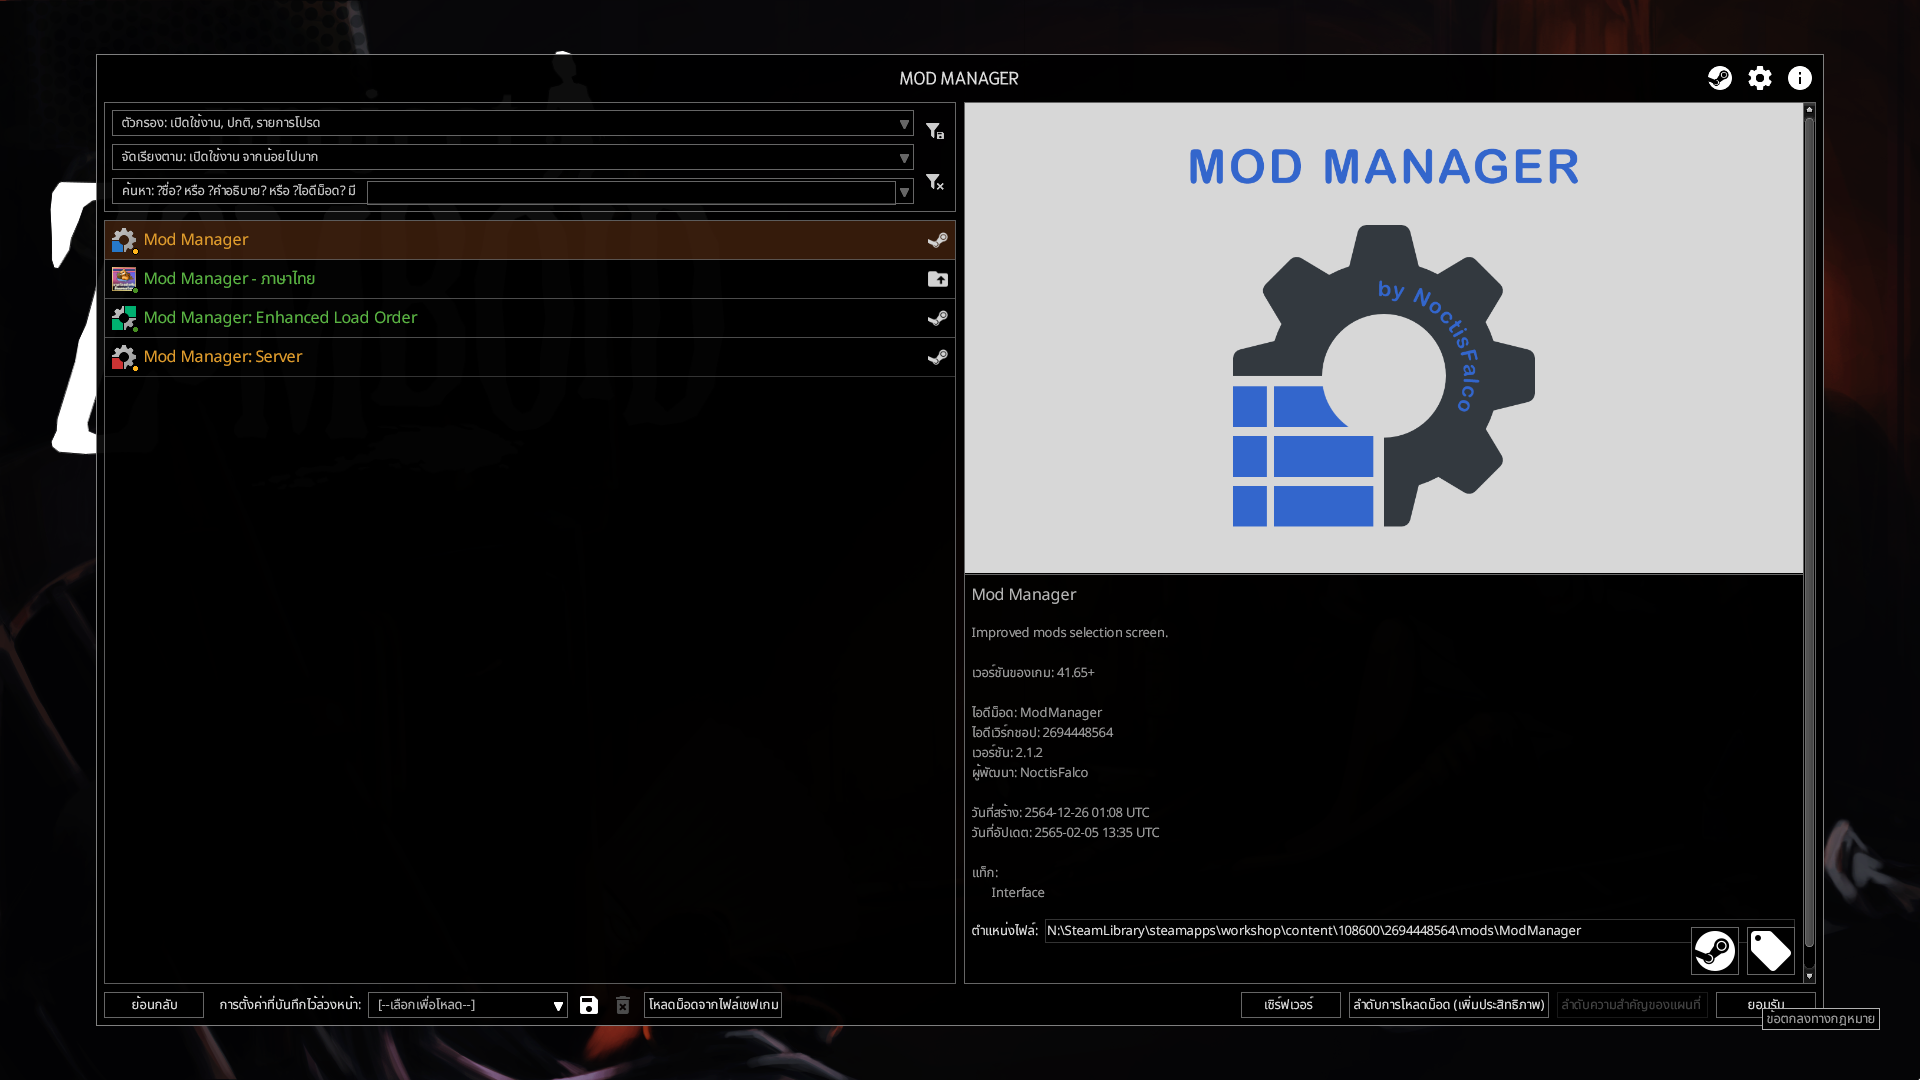Click delete preset trash icon
Viewport: 1920px width, 1080px height.
tap(623, 1005)
